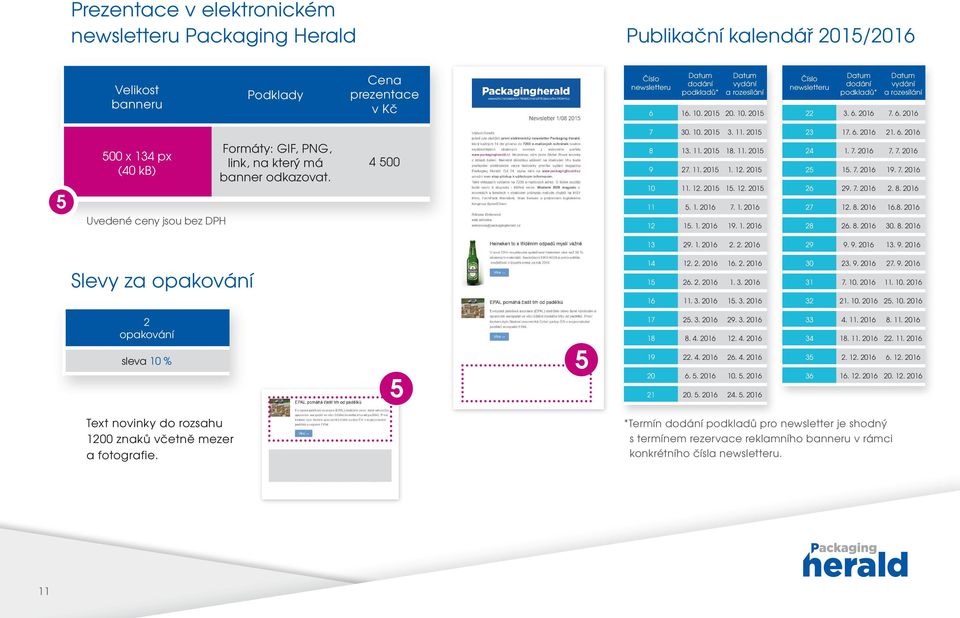Viewport: 960px width, 618px height.
Task: Select the '7. 10. 2016' date cell
Action: [x=858, y=282]
